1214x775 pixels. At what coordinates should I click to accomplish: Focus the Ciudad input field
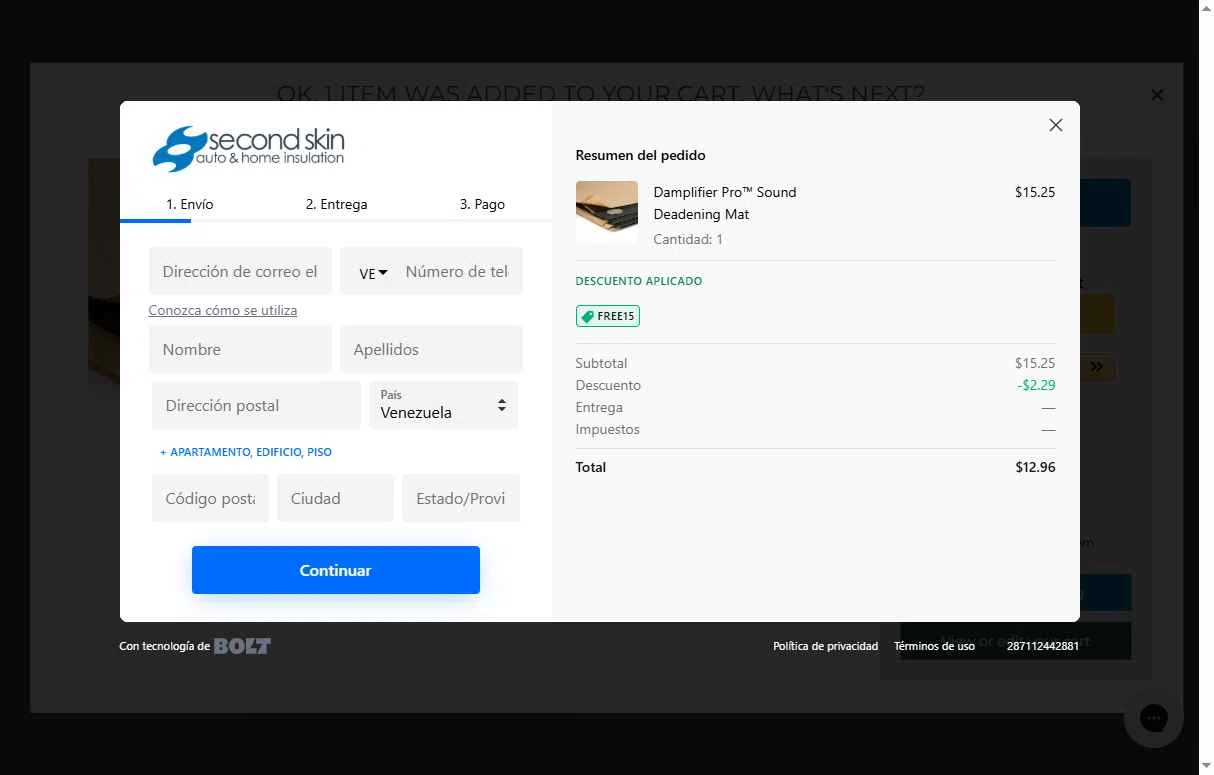(335, 498)
